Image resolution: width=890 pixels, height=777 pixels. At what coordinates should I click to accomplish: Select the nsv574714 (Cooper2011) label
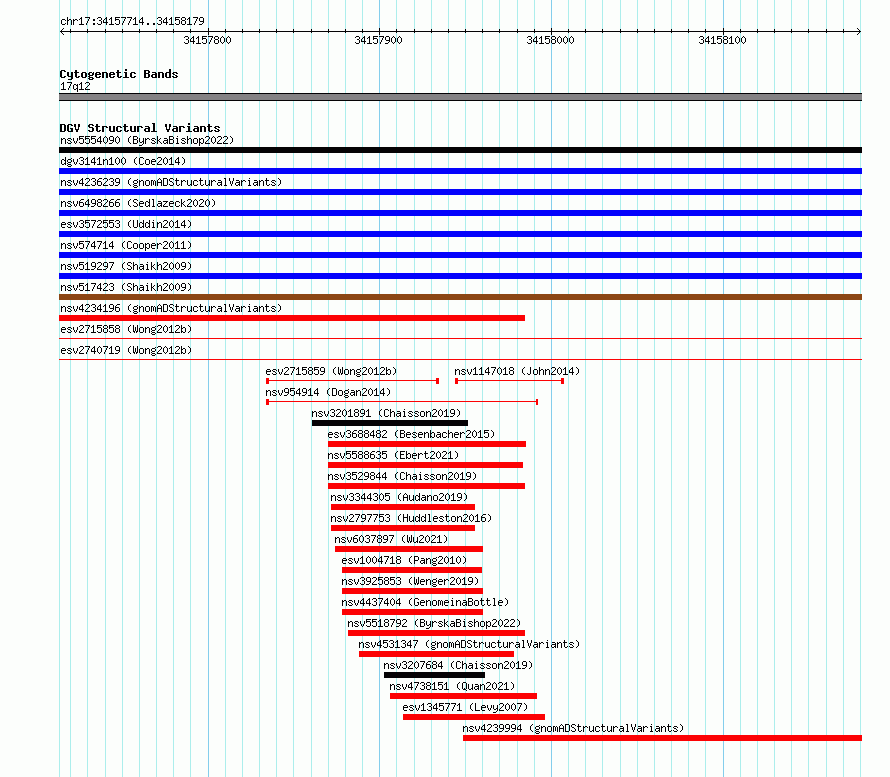[x=126, y=245]
